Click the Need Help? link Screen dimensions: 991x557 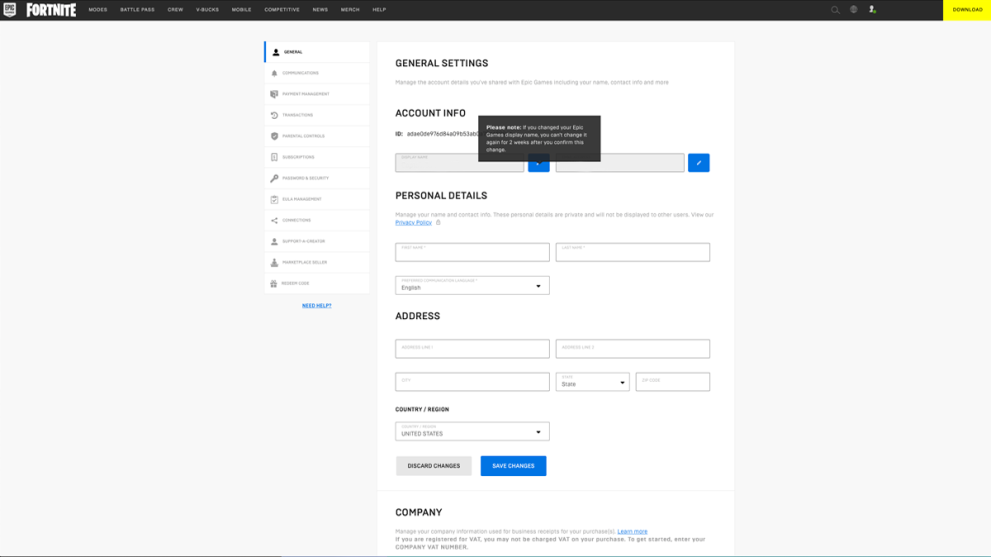pyautogui.click(x=317, y=305)
